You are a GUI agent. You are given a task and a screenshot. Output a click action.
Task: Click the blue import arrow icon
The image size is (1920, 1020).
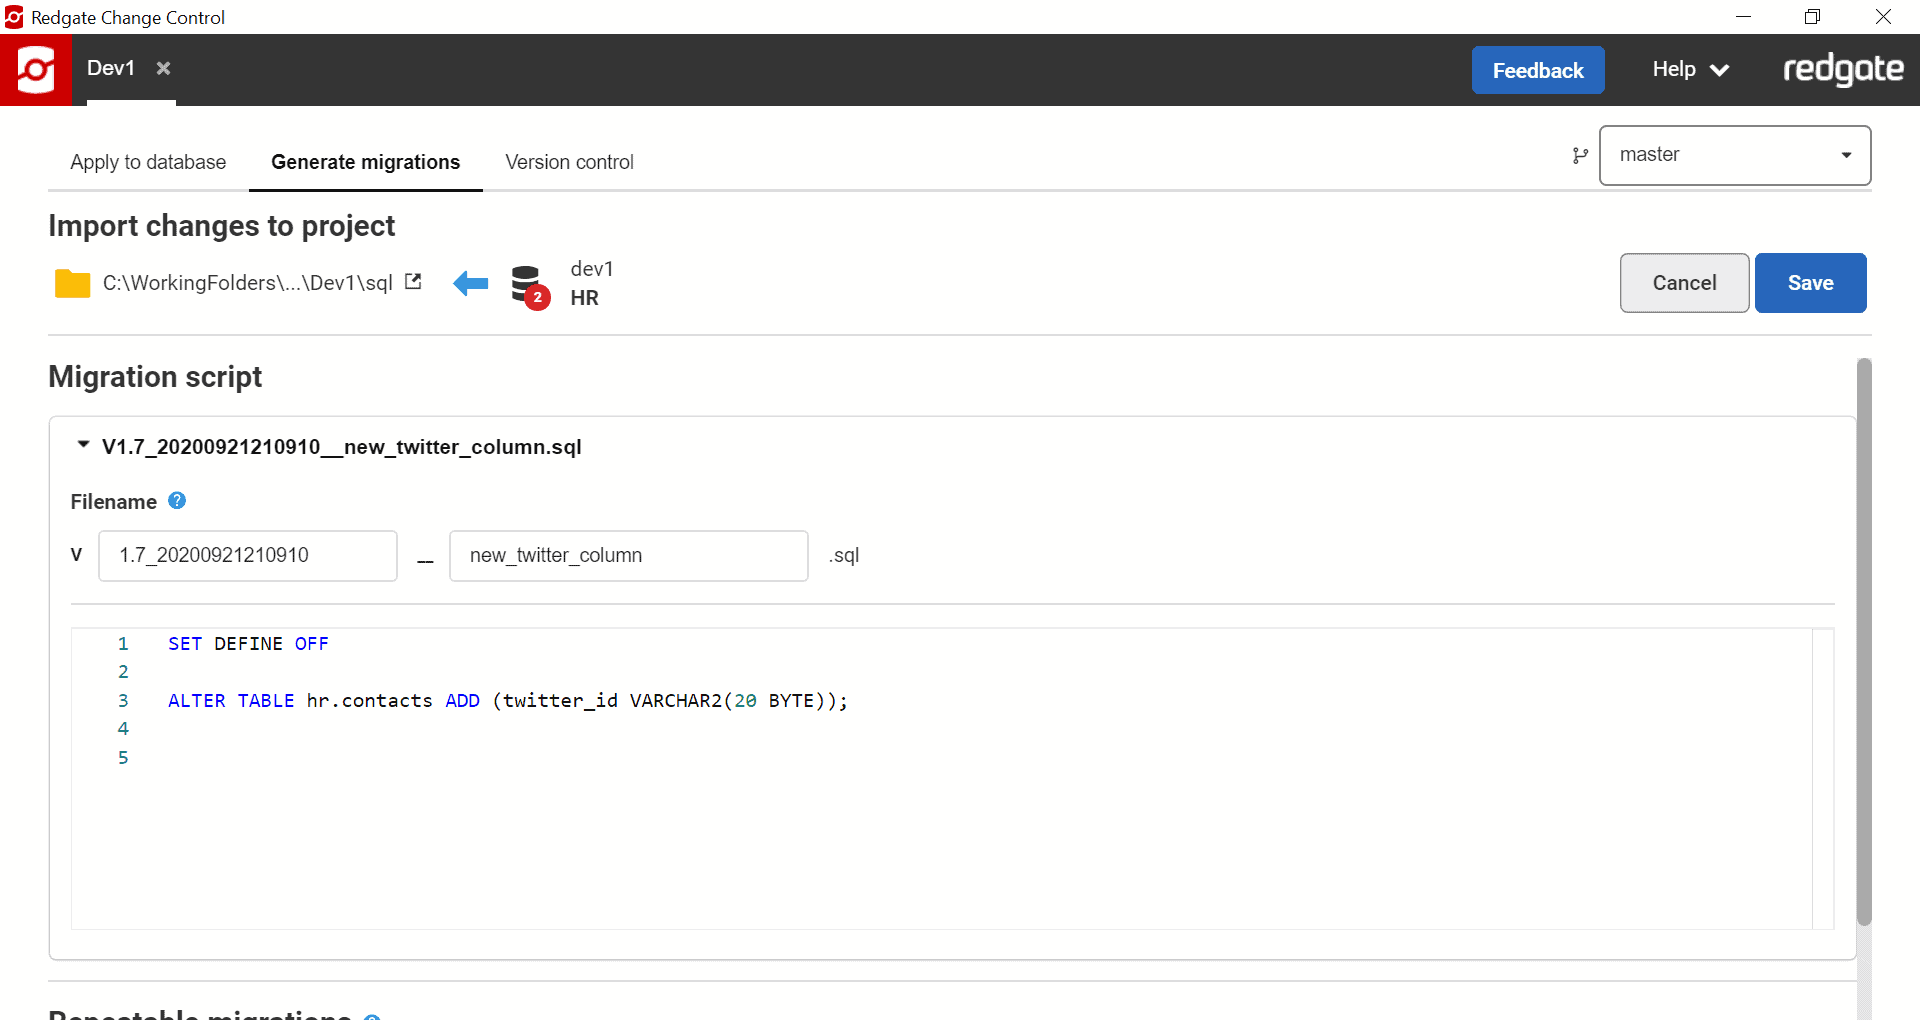click(471, 283)
